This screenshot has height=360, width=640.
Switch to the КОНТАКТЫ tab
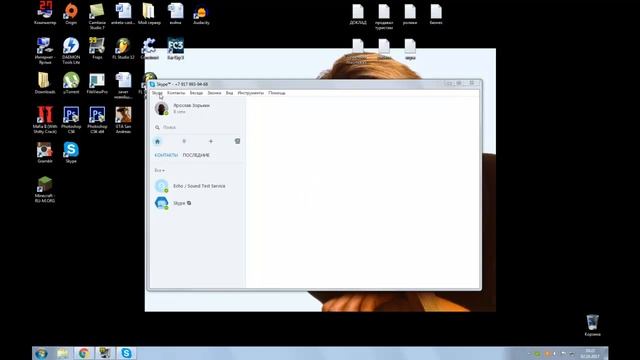pos(166,155)
